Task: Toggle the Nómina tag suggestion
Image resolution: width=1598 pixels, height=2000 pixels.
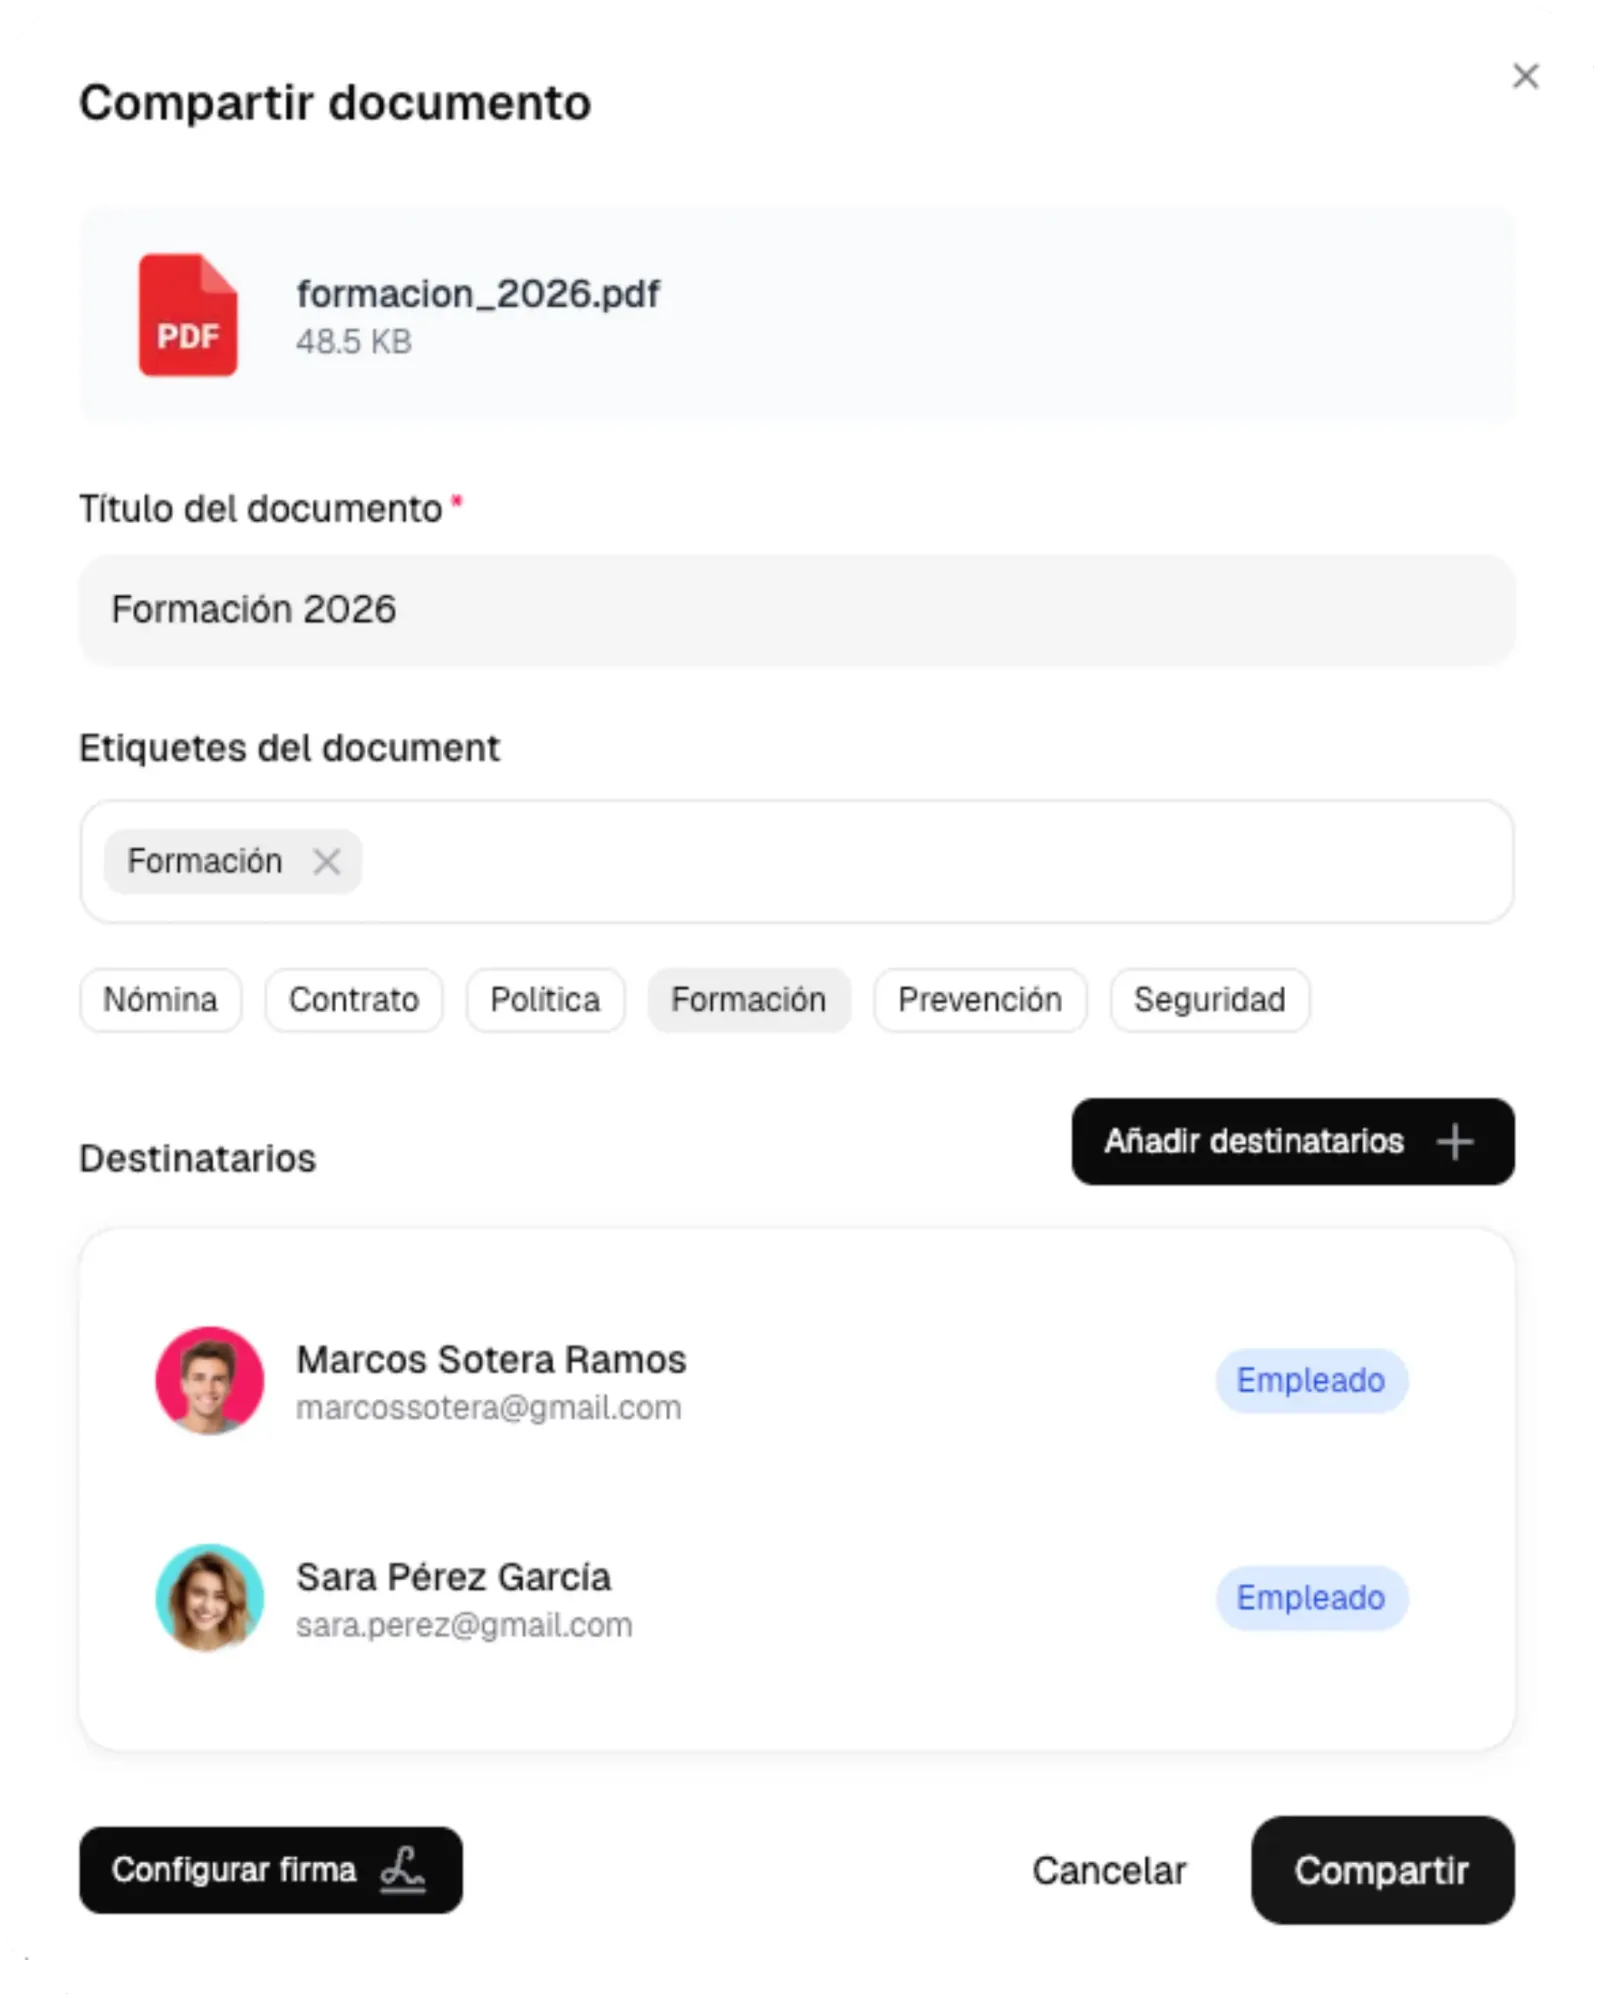Action: [160, 1000]
